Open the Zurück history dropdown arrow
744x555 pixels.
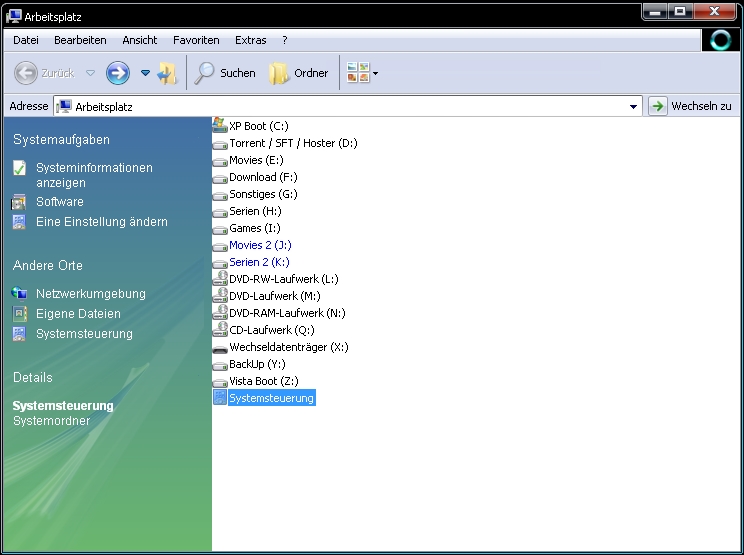tap(90, 73)
